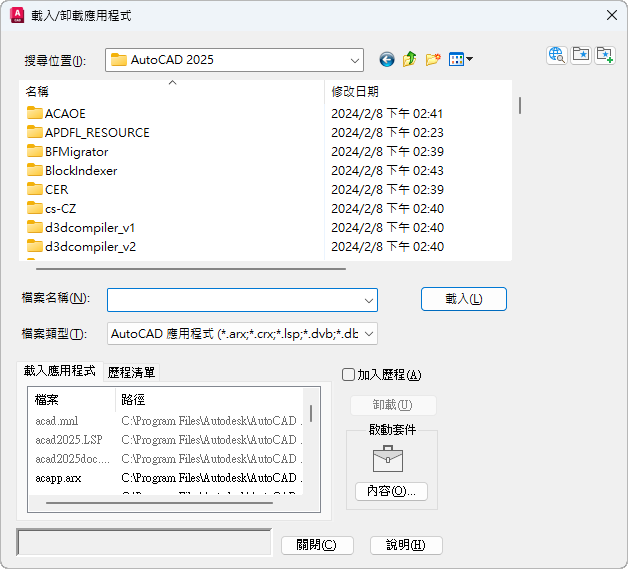Toggle the 加入歷程 checkbox
The image size is (628, 569).
348,375
